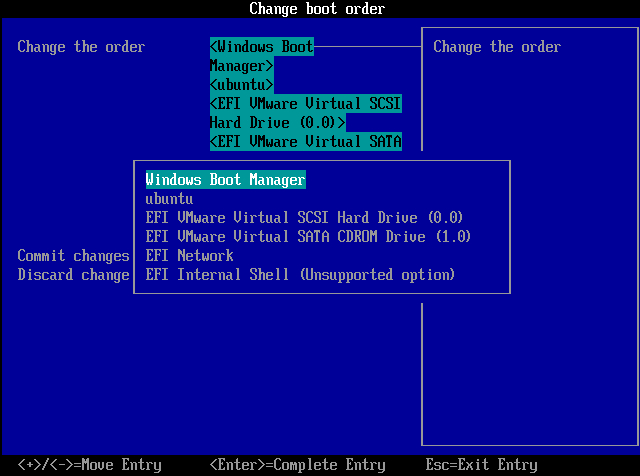Select ubuntu entry in popup list
The width and height of the screenshot is (640, 476).
pos(169,199)
